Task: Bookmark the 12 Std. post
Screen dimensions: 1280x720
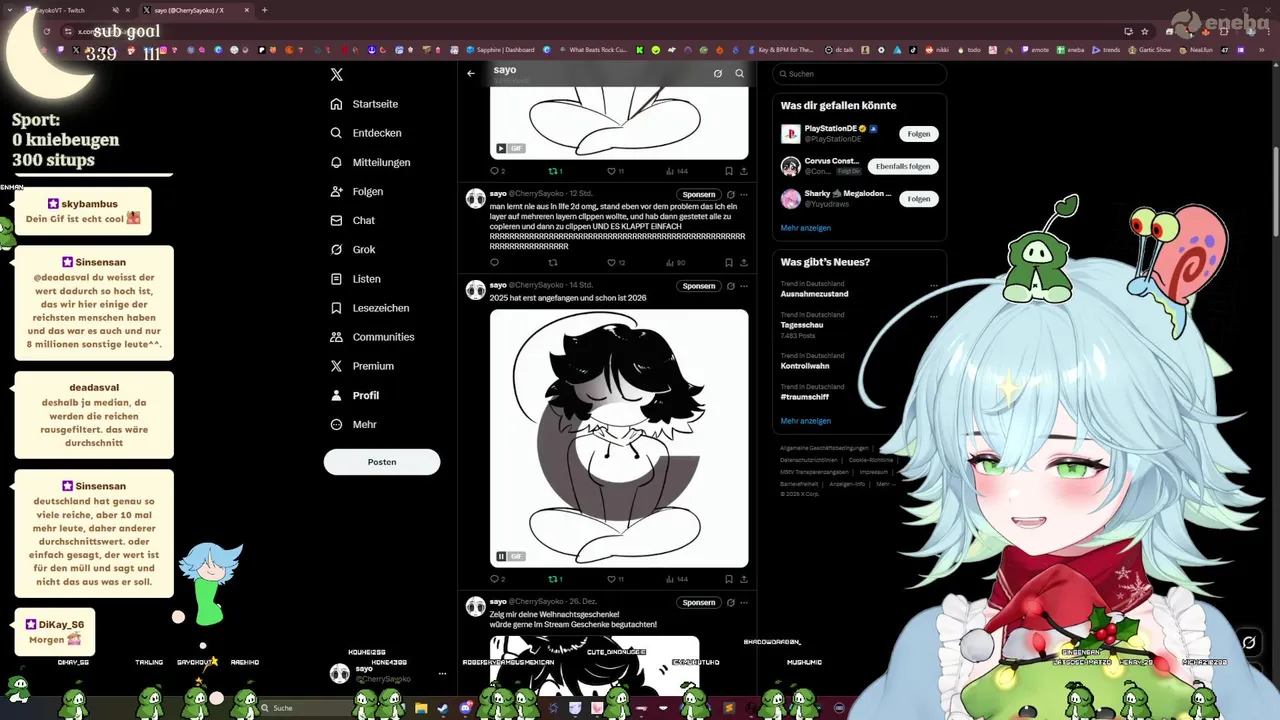Action: (x=729, y=263)
